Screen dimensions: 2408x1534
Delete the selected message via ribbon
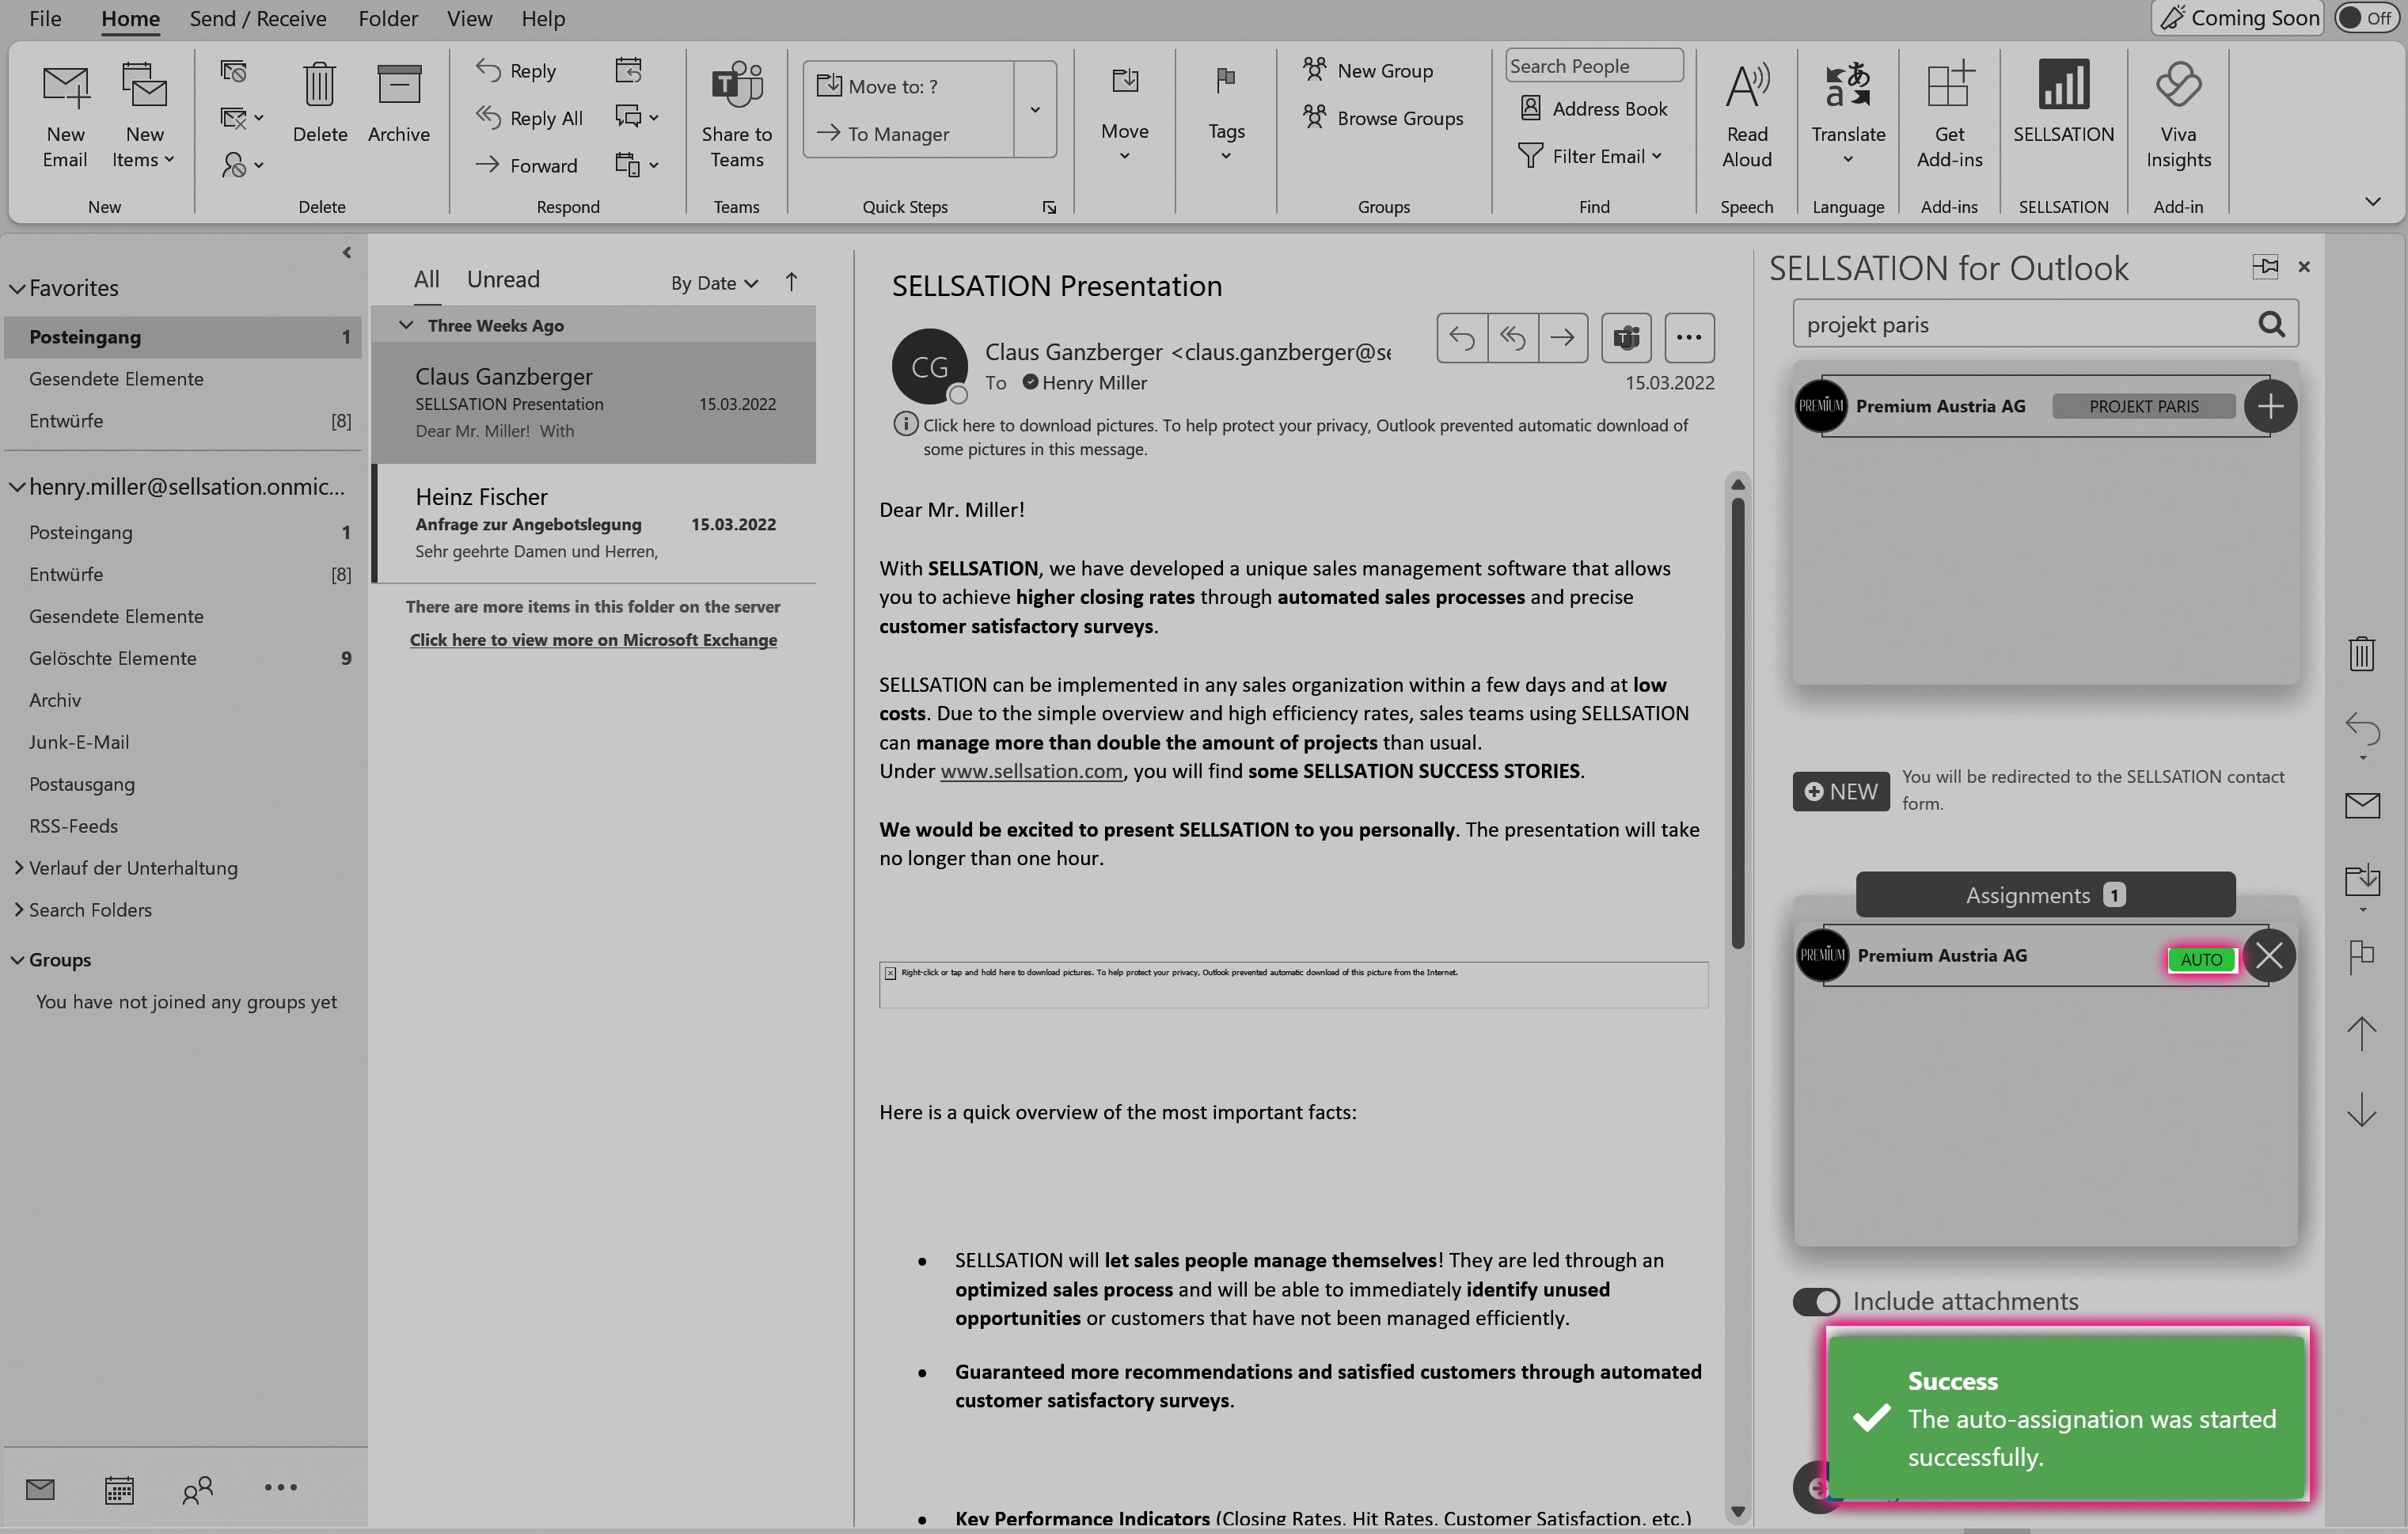click(320, 104)
